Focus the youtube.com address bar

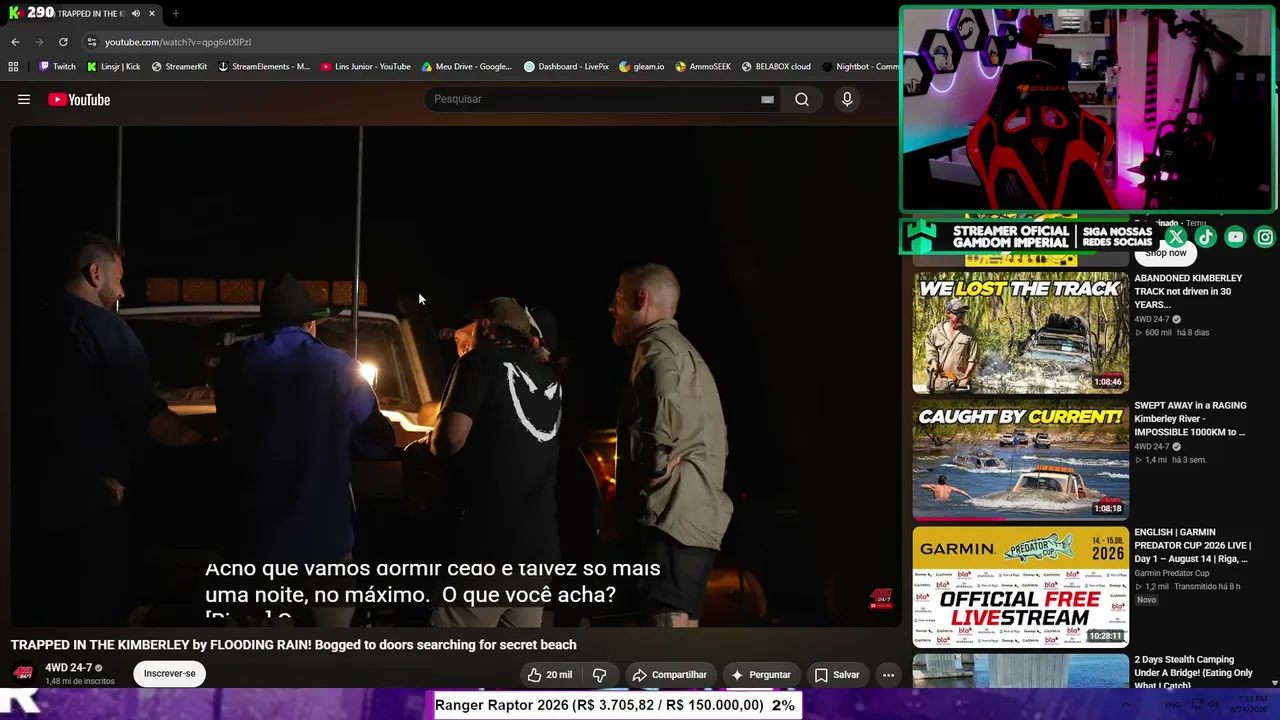pyautogui.click(x=490, y=42)
